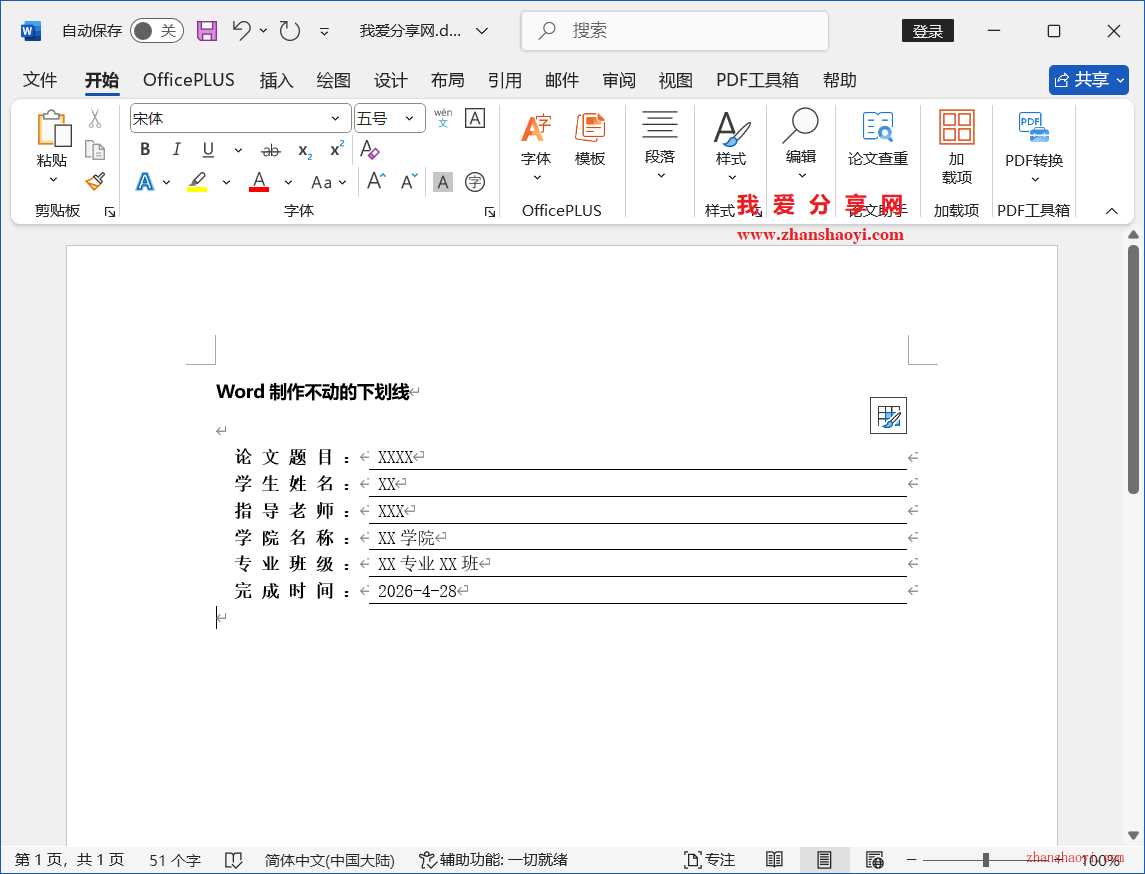Open font dialog launcher in 字体 group
Image resolution: width=1145 pixels, height=874 pixels.
point(489,212)
